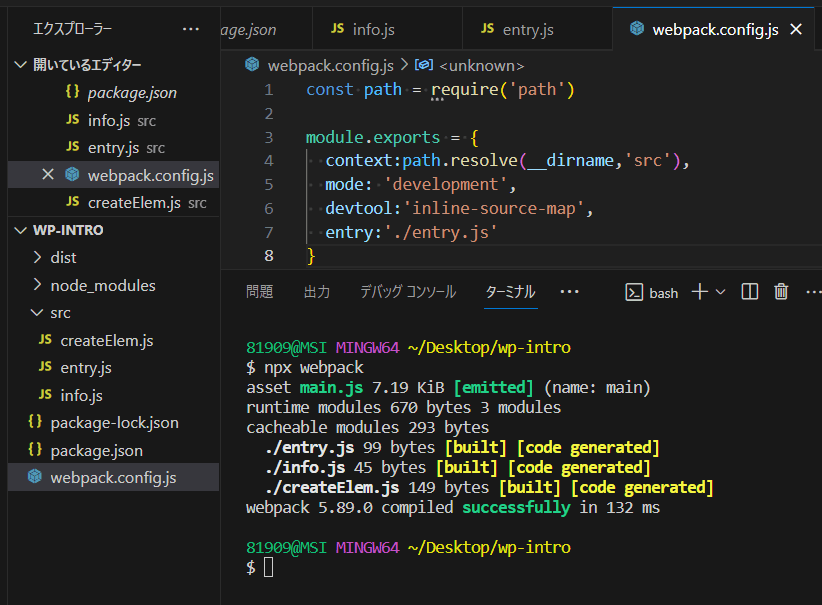The height and width of the screenshot is (605, 822).
Task: Open the panel overflow ellipsis after ターミナル
Action: click(569, 291)
